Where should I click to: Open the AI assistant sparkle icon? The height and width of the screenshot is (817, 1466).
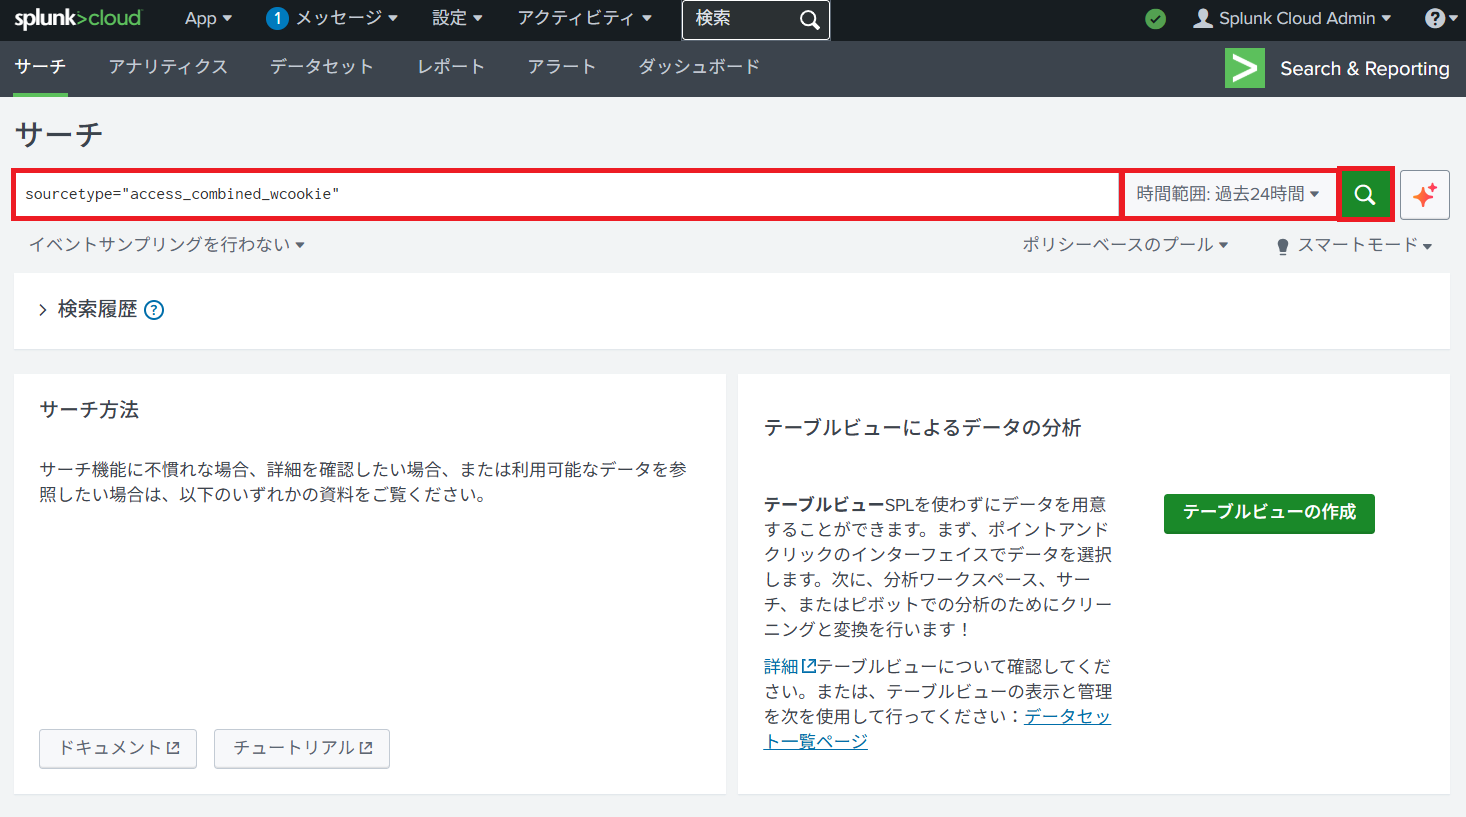click(1425, 195)
